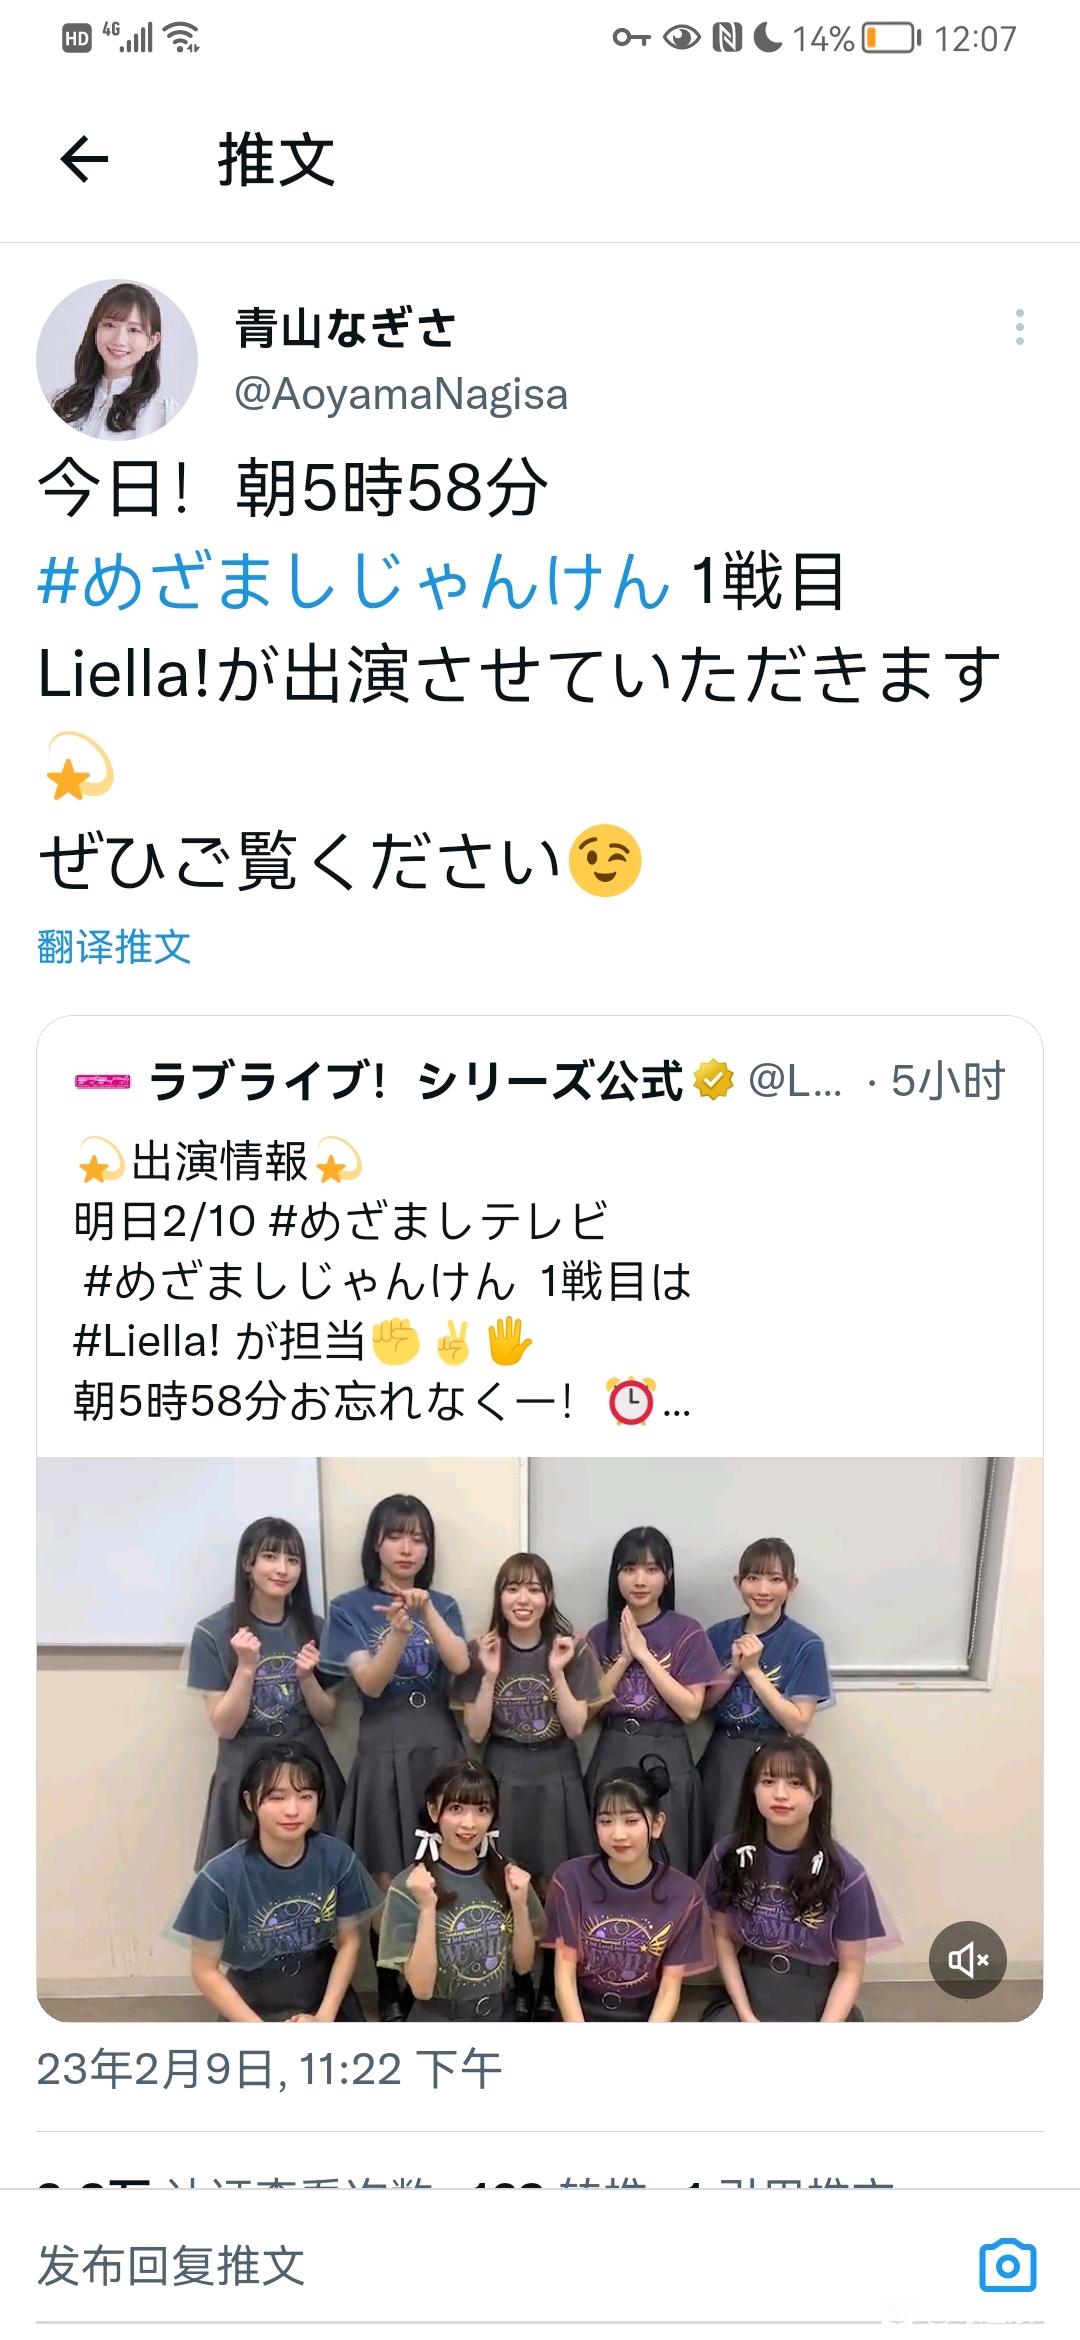Tap the battery status icon
1080x2340 pixels.
[x=890, y=38]
